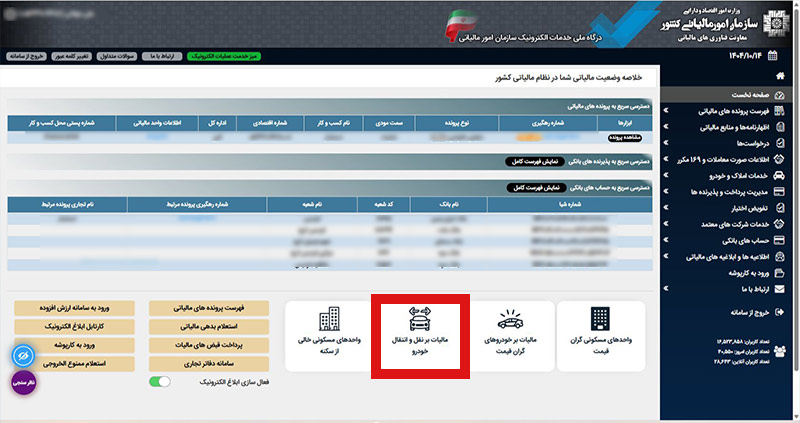Click the شماره رهگیری column header
Screen dimensions: 800x423
[548, 123]
